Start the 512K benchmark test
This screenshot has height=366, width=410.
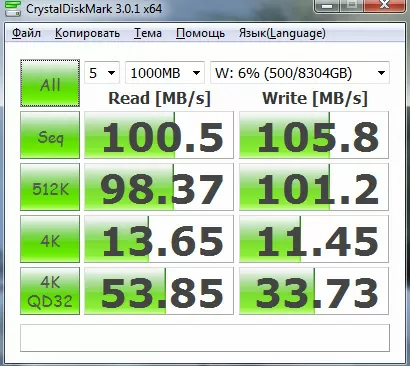coord(50,187)
